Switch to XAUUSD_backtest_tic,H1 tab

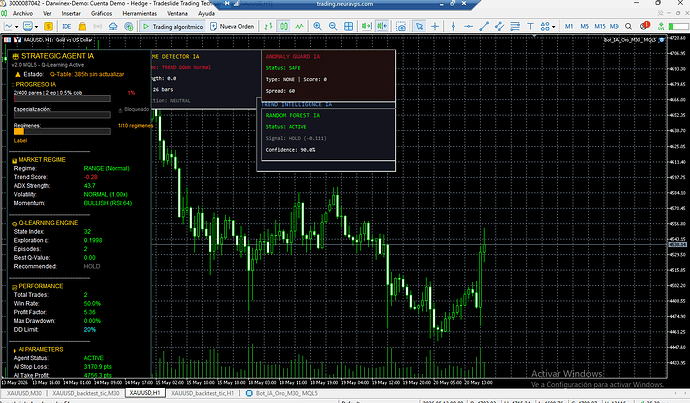[202, 393]
